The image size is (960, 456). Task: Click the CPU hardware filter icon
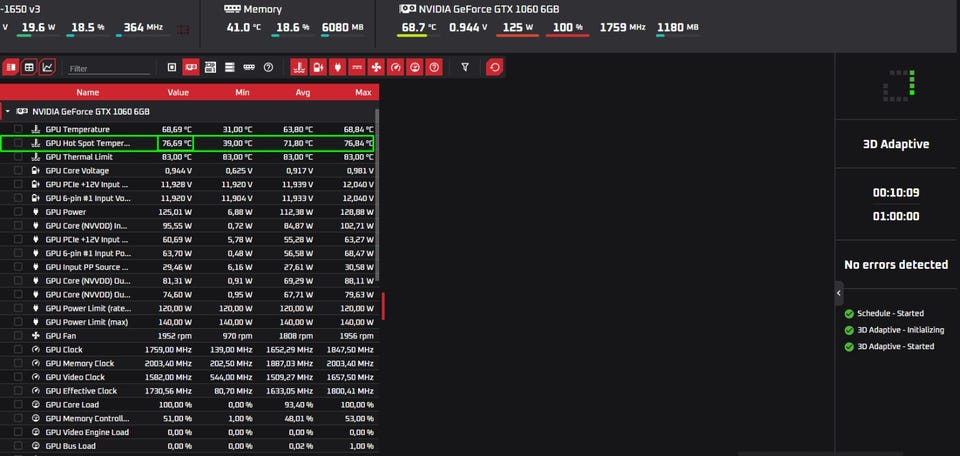pos(172,67)
